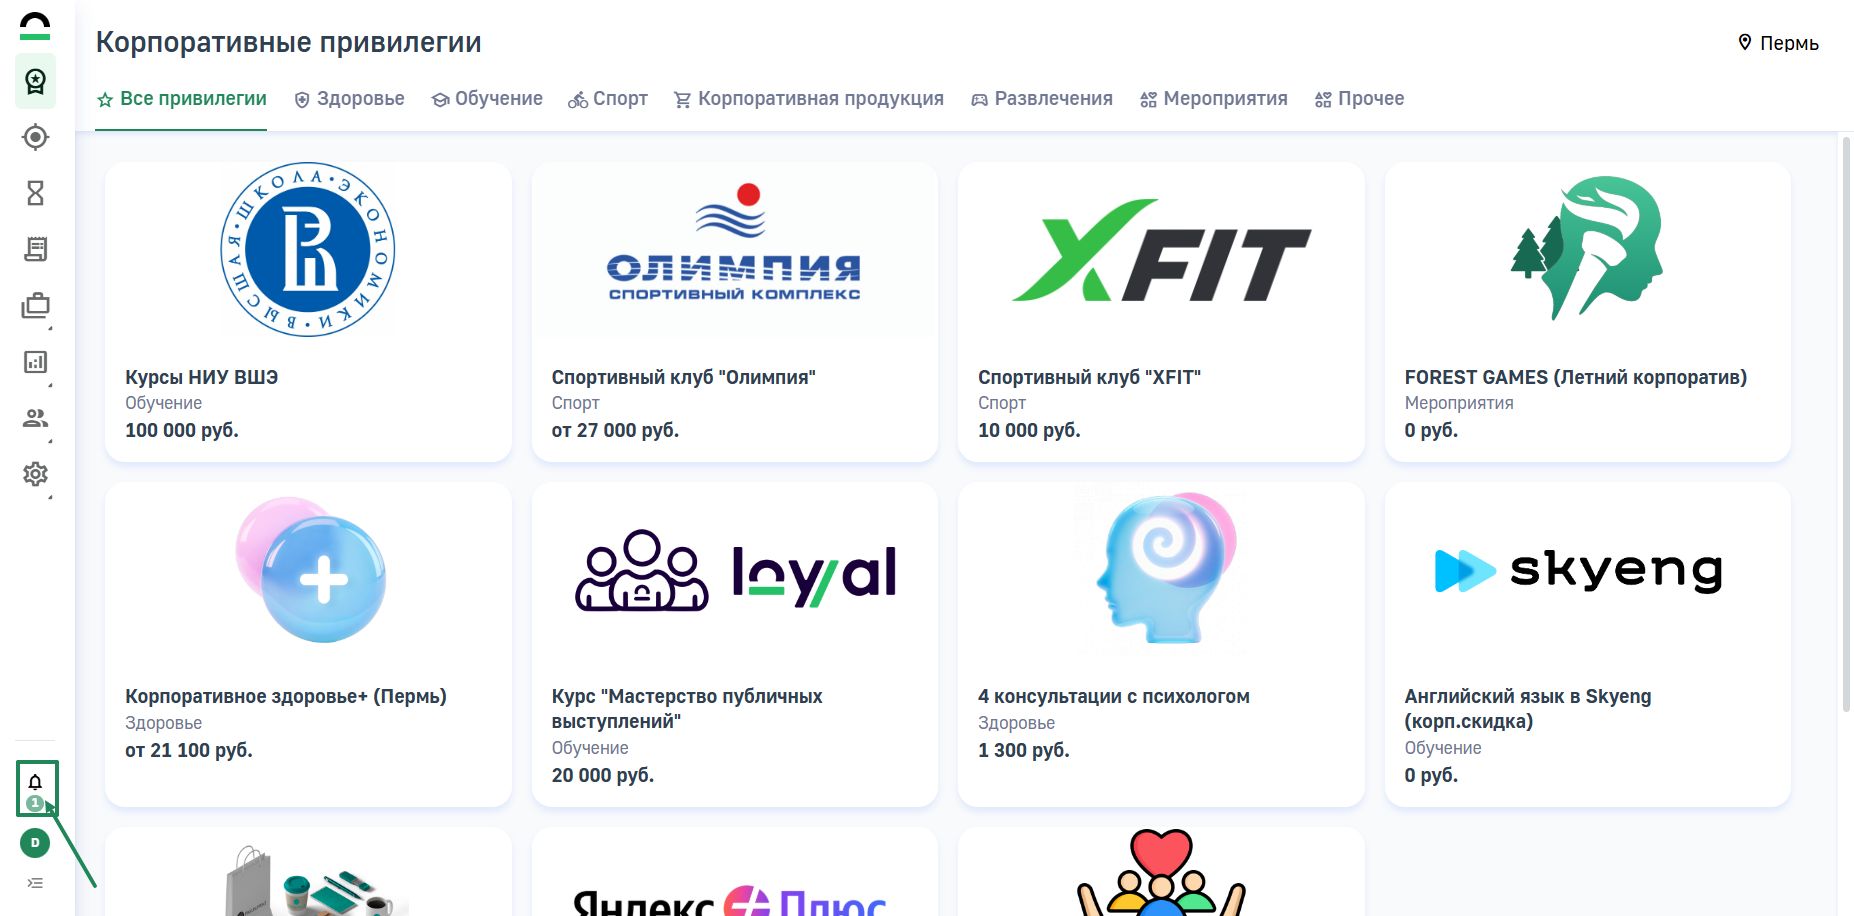The image size is (1854, 916).
Task: Click the user avatar "D" icon
Action: [x=35, y=843]
